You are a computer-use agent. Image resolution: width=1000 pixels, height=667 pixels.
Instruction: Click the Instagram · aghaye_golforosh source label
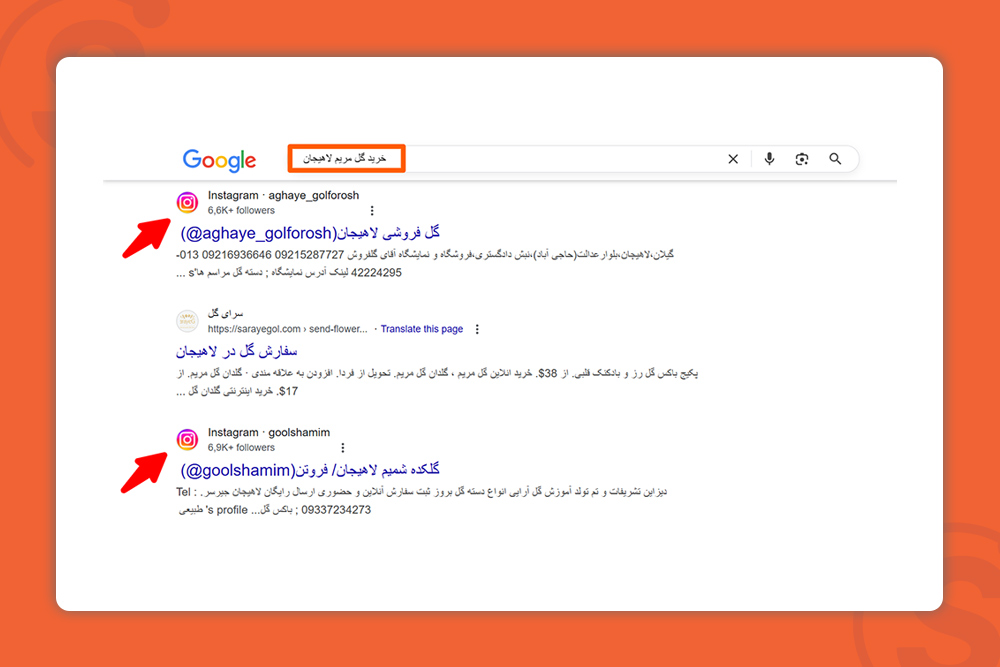pyautogui.click(x=283, y=195)
